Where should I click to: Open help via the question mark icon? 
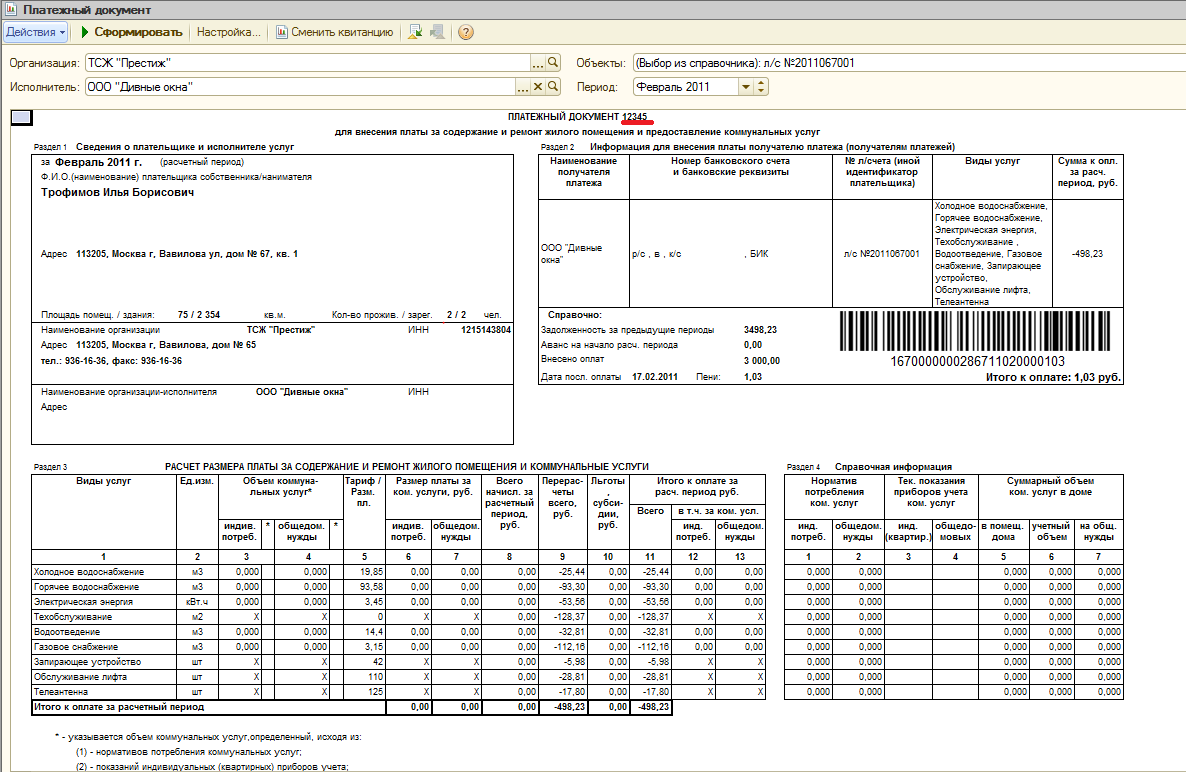click(466, 32)
